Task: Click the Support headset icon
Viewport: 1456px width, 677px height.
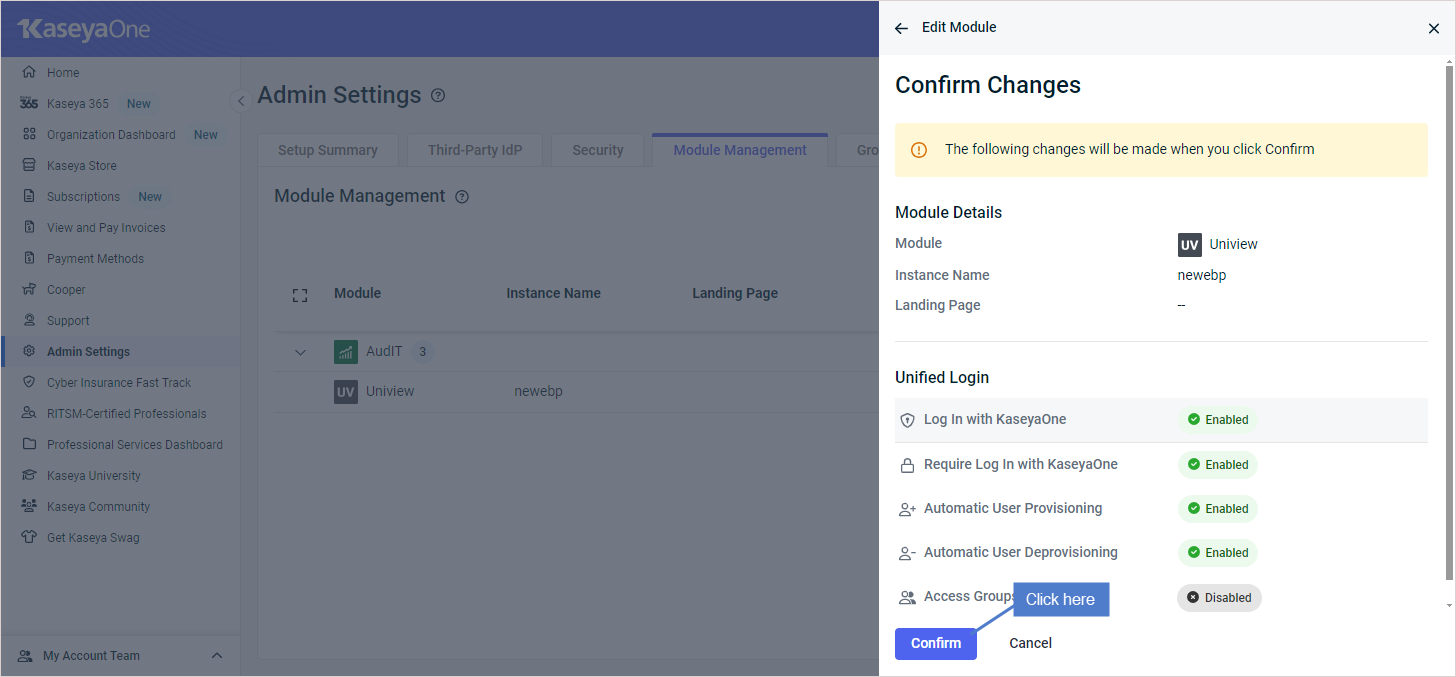Action: [x=29, y=320]
